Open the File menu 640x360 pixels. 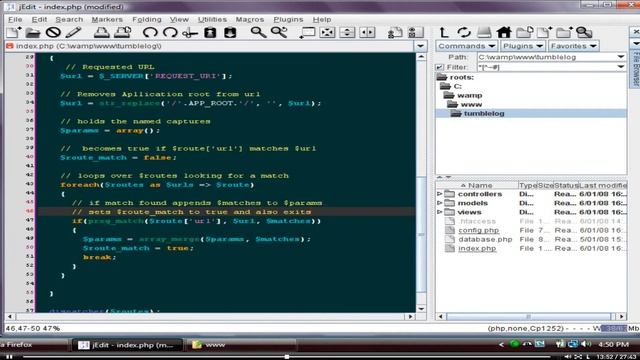(x=15, y=19)
